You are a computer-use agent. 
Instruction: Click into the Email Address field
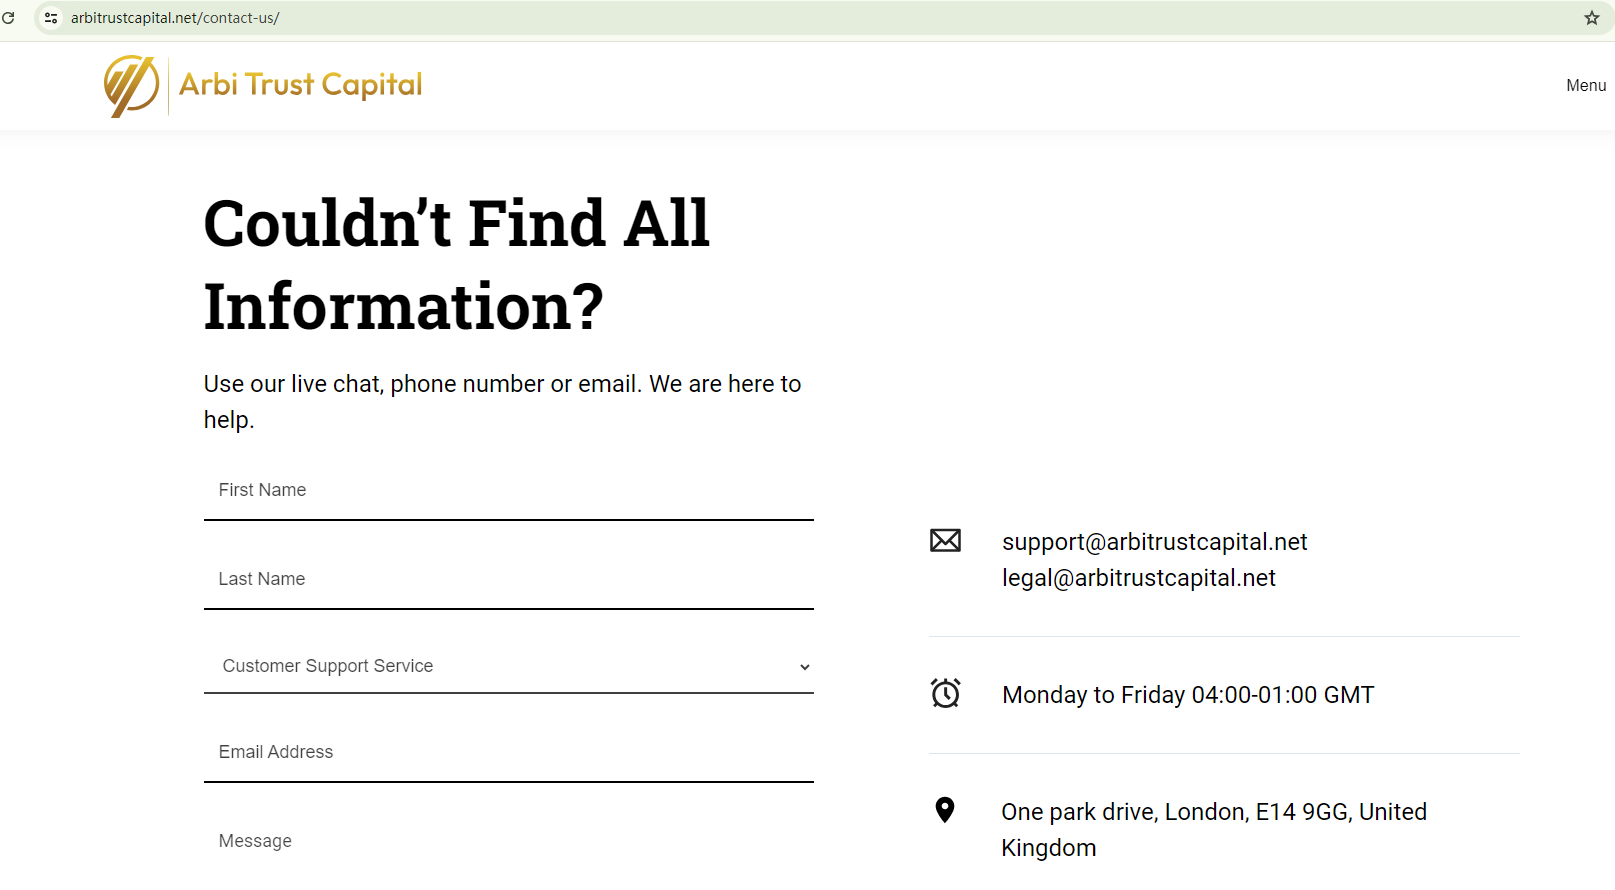tap(508, 753)
